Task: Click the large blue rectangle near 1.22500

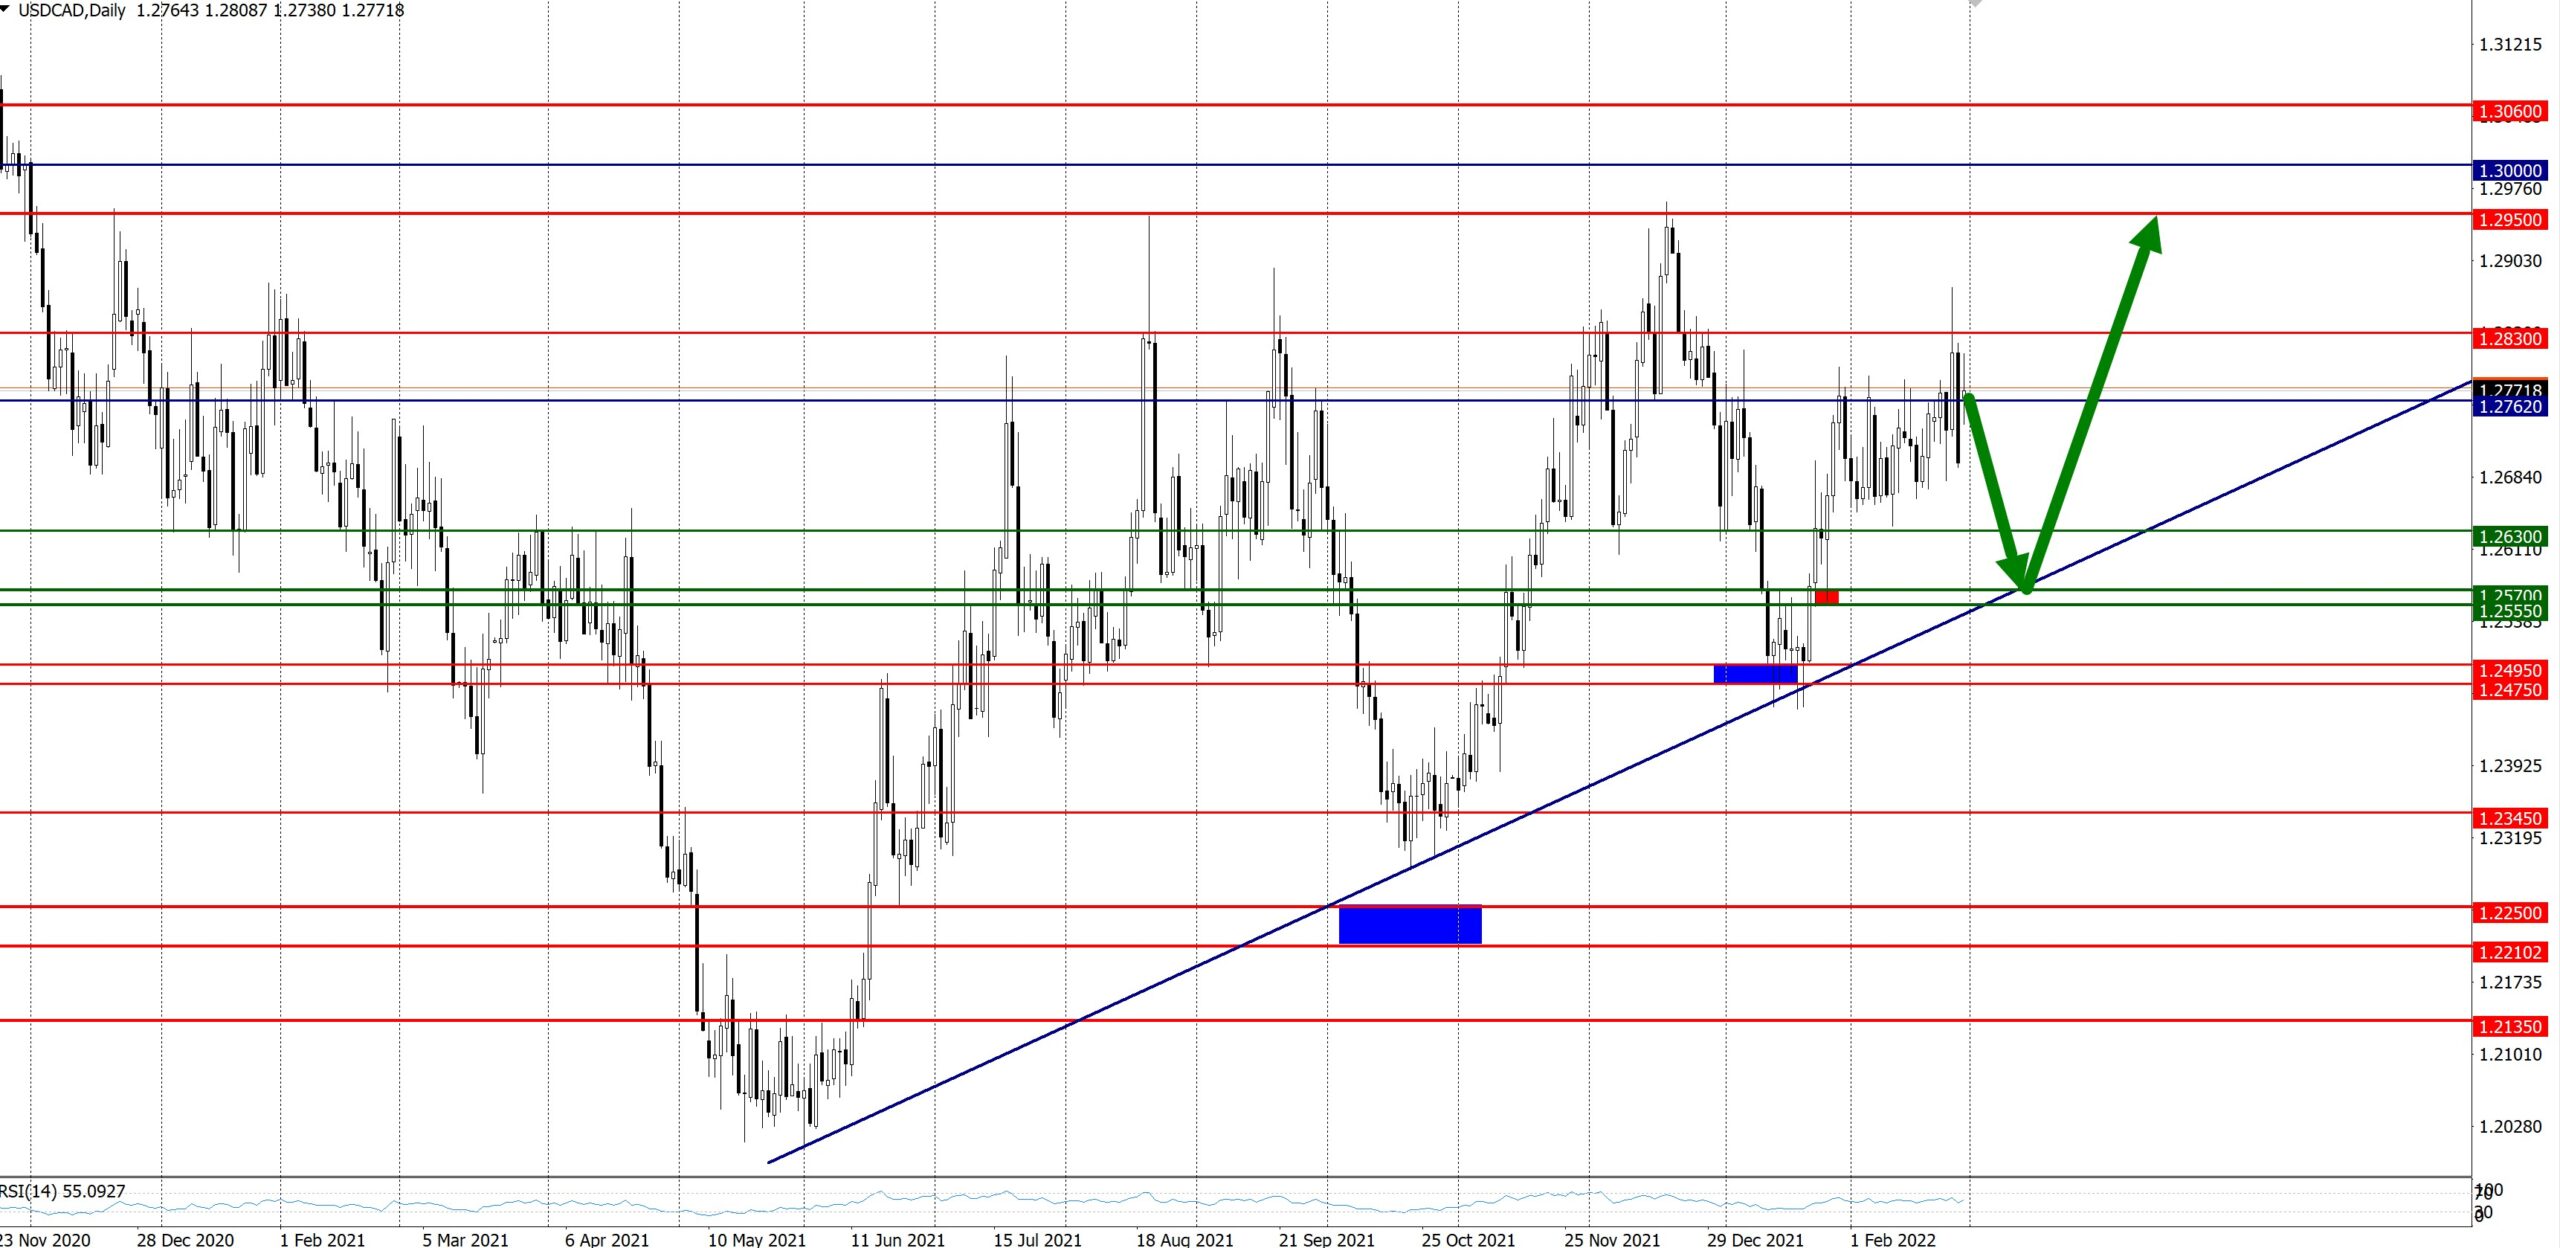Action: click(1410, 925)
